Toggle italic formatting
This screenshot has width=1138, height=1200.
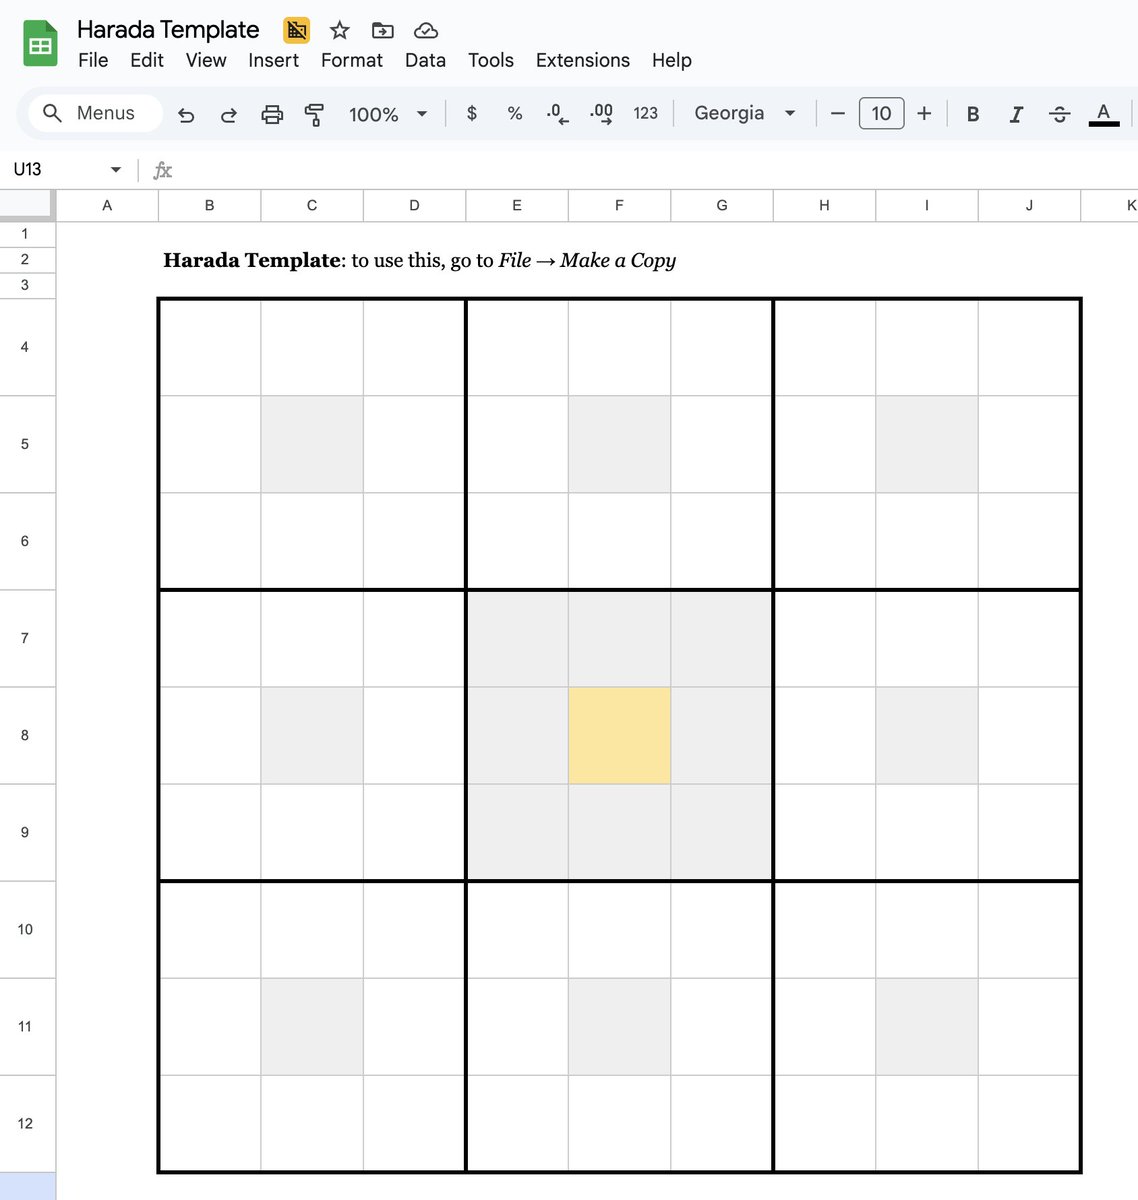[x=1015, y=113]
